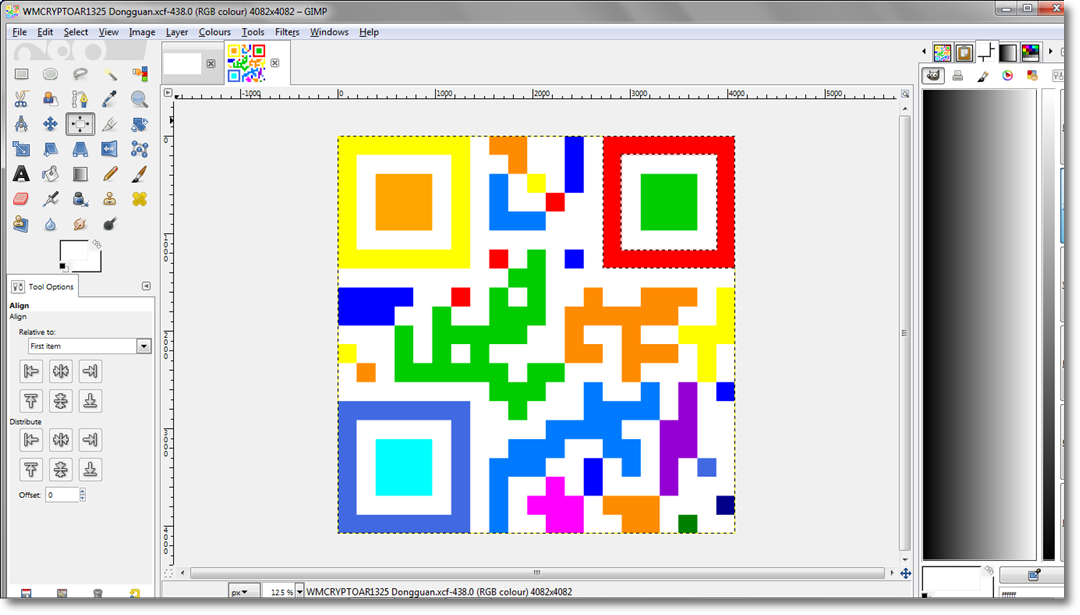Image resolution: width=1080 pixels, height=615 pixels.
Task: Distribute bottoms of targets
Action: point(90,470)
